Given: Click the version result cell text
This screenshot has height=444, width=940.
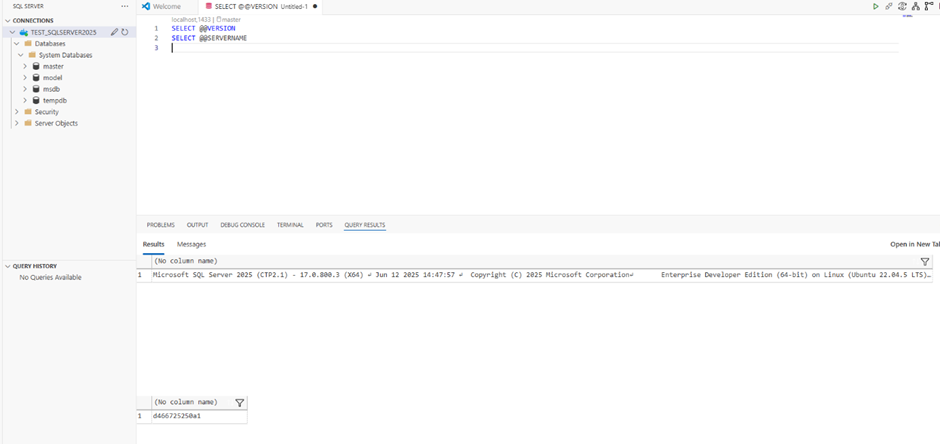Looking at the screenshot, I should click(x=542, y=276).
